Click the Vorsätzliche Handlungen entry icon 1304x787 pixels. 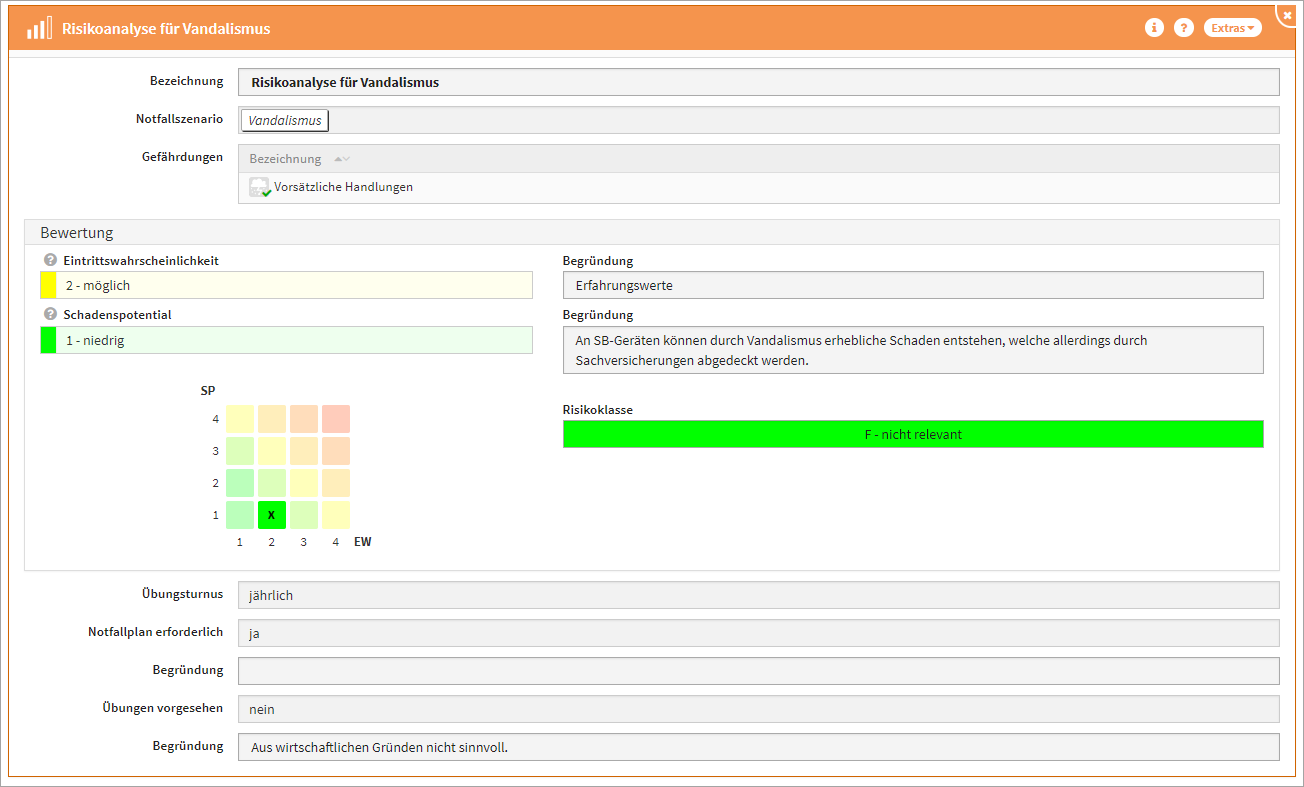tap(260, 187)
